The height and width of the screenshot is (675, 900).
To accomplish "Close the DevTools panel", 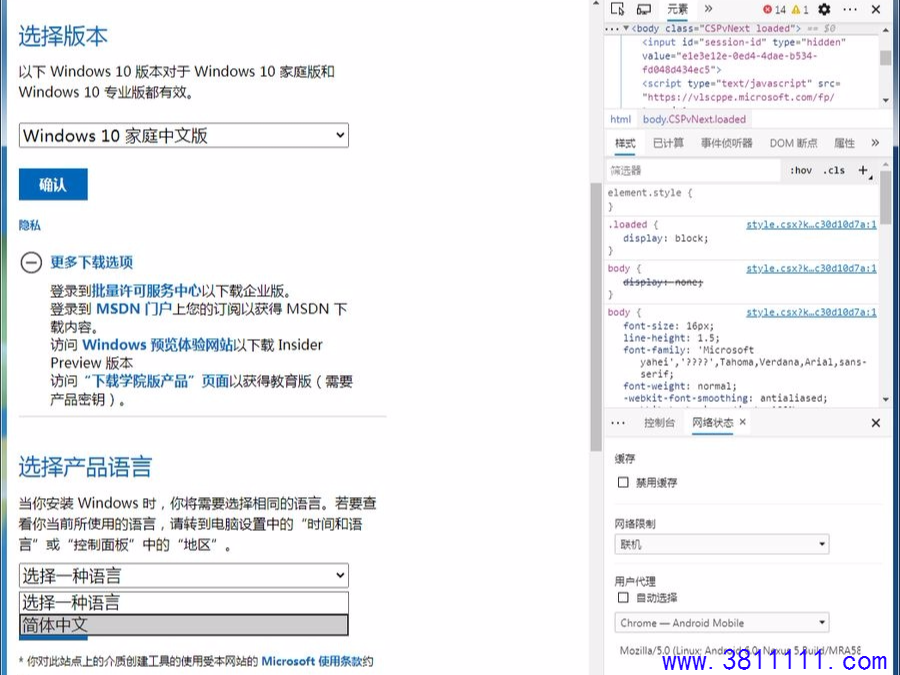I will (x=876, y=9).
